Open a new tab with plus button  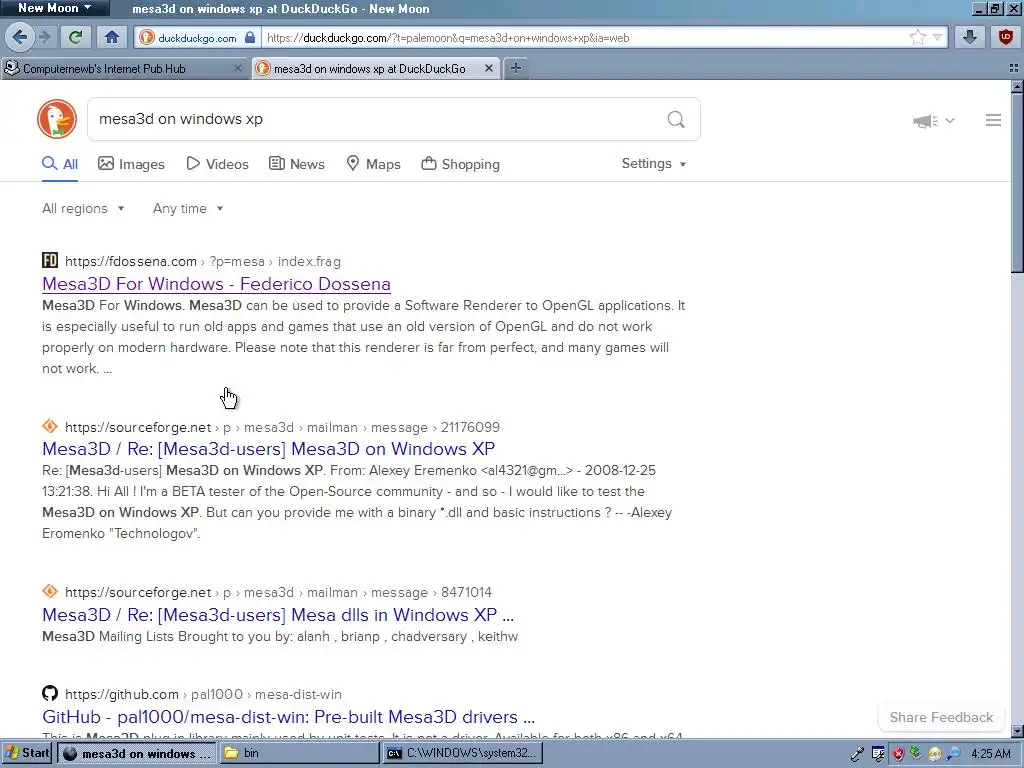click(516, 68)
